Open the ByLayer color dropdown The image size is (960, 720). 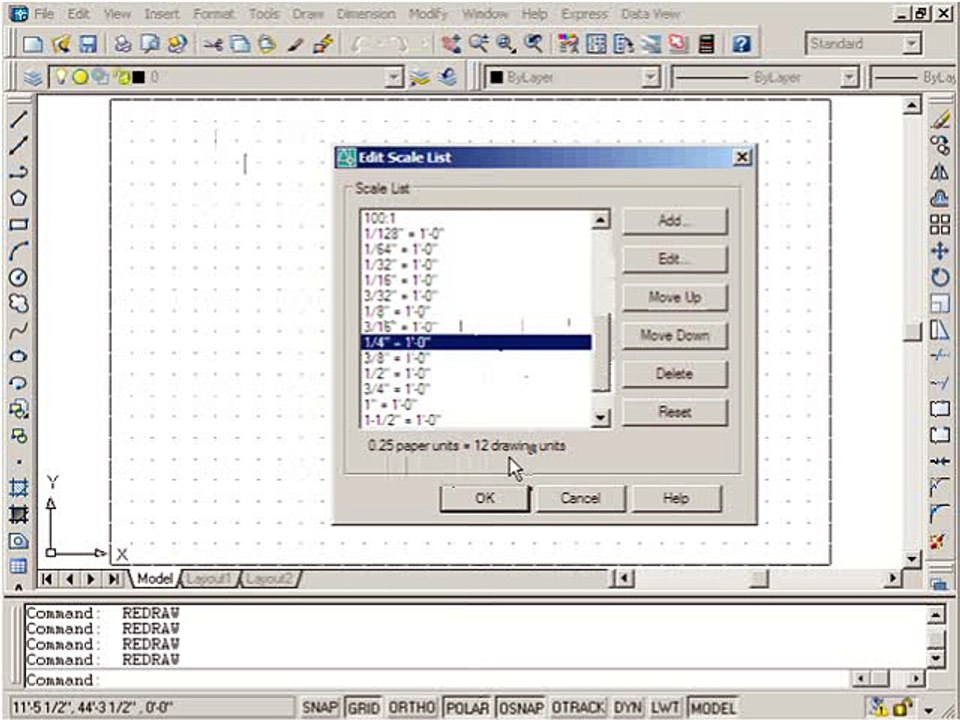[651, 78]
